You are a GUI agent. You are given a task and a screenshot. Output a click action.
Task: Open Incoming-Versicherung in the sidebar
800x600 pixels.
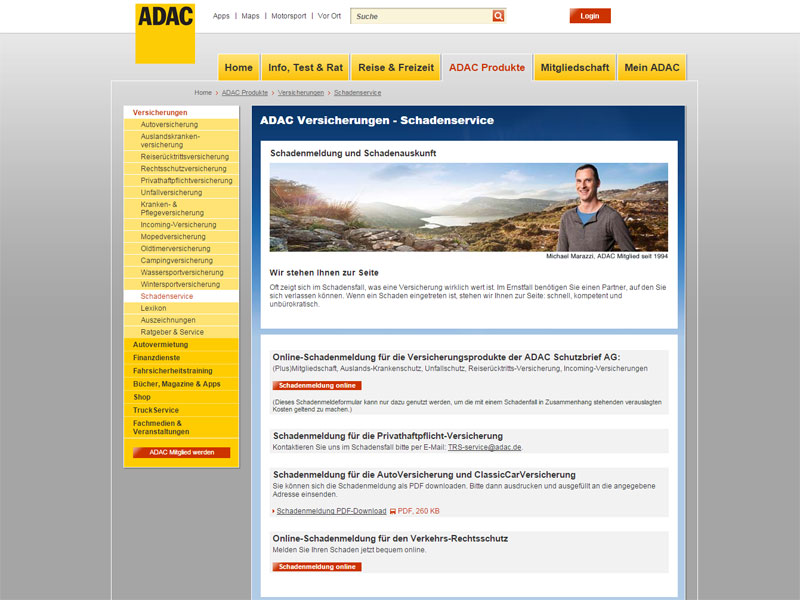(x=181, y=224)
